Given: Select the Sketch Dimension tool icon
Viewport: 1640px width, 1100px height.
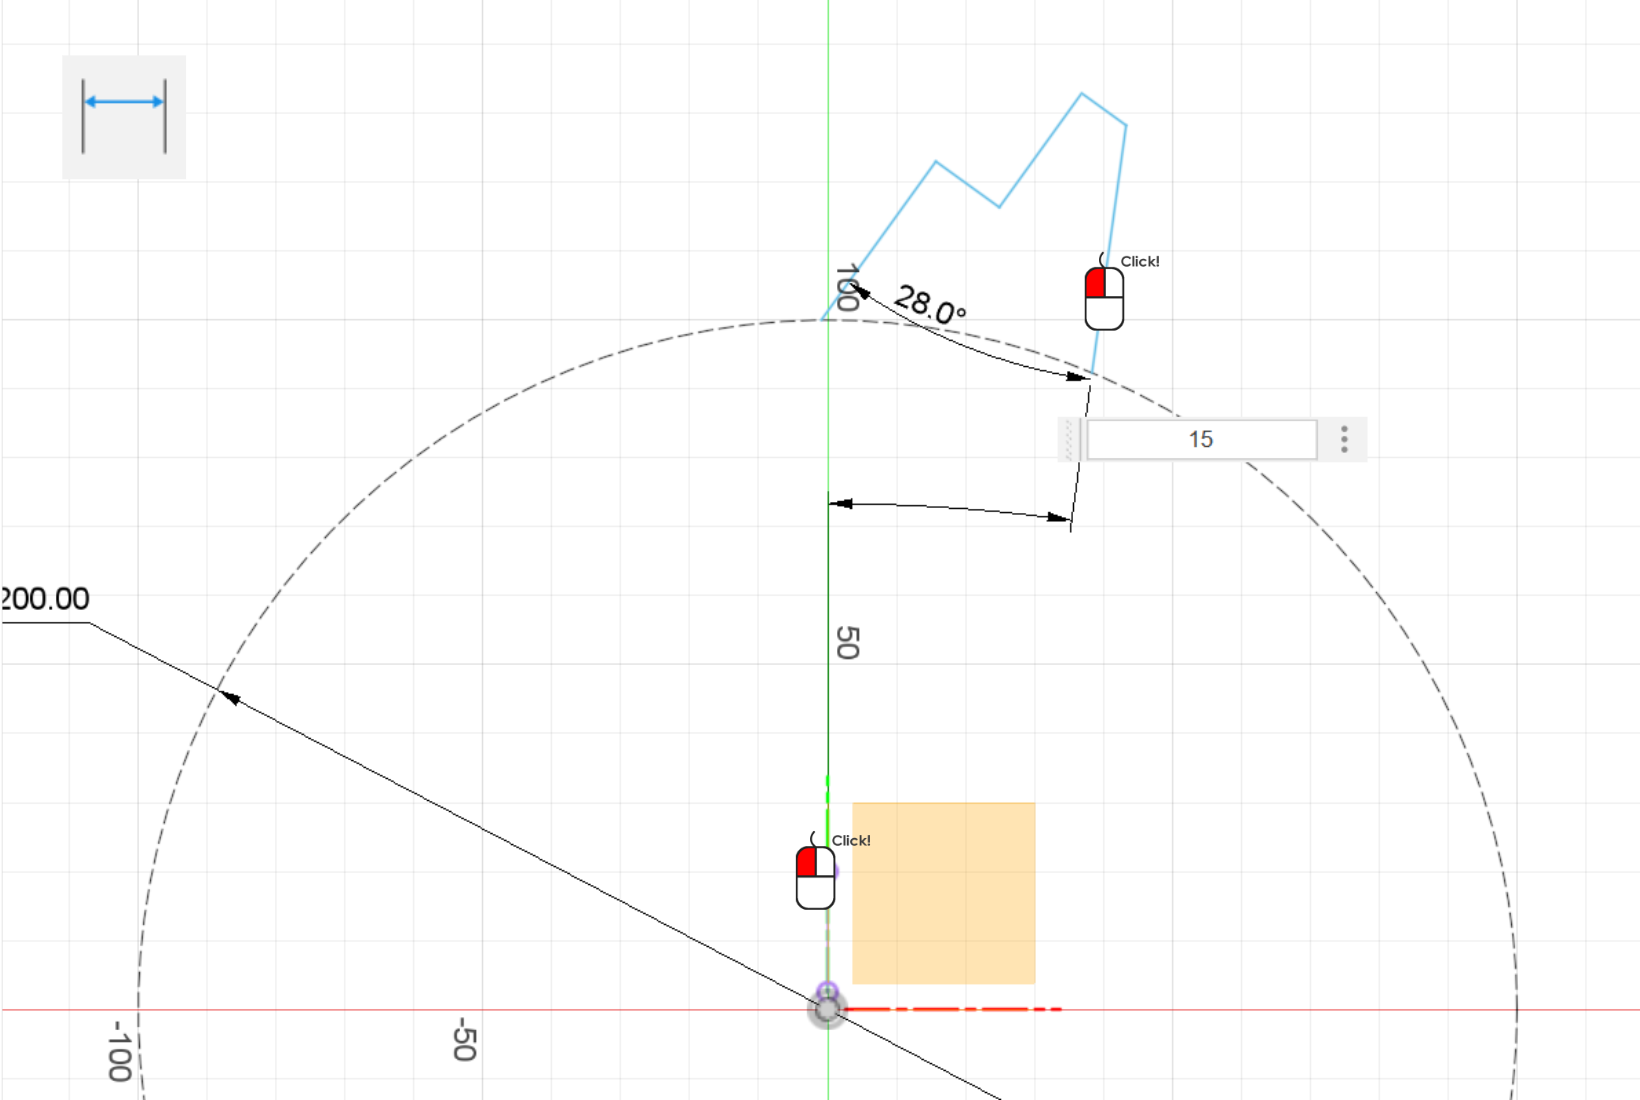Looking at the screenshot, I should click(124, 117).
